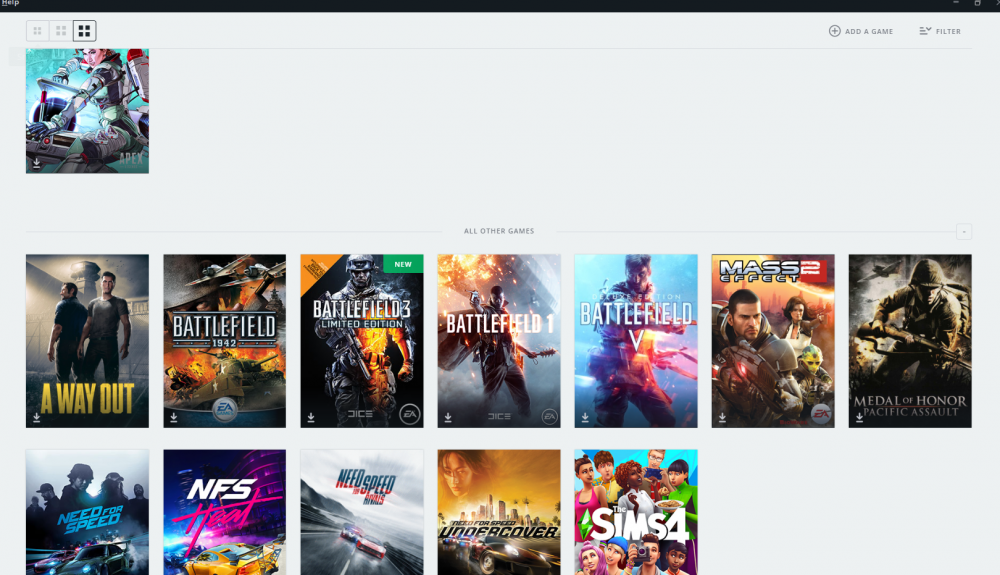Open the A Way Out game tile
The height and width of the screenshot is (575, 1000).
[x=87, y=341]
